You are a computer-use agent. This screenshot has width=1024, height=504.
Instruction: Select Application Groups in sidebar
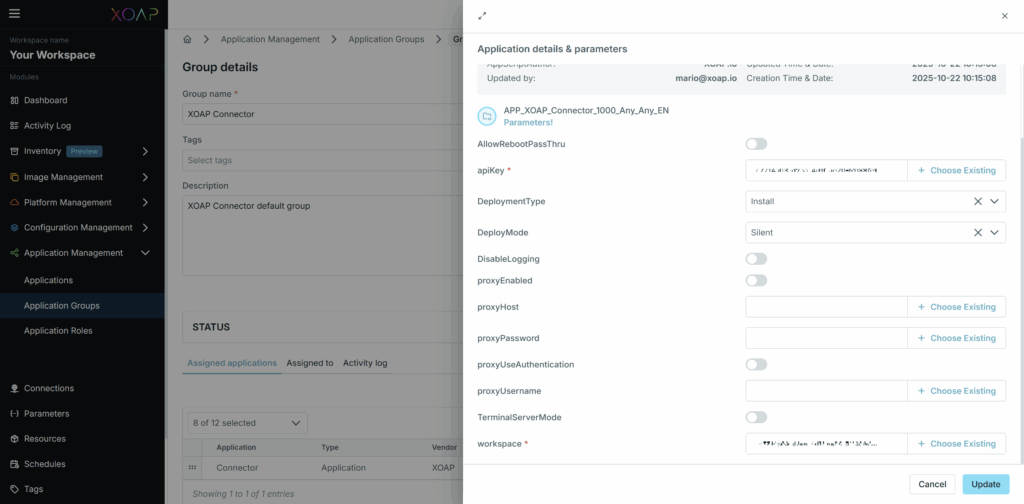(x=61, y=306)
